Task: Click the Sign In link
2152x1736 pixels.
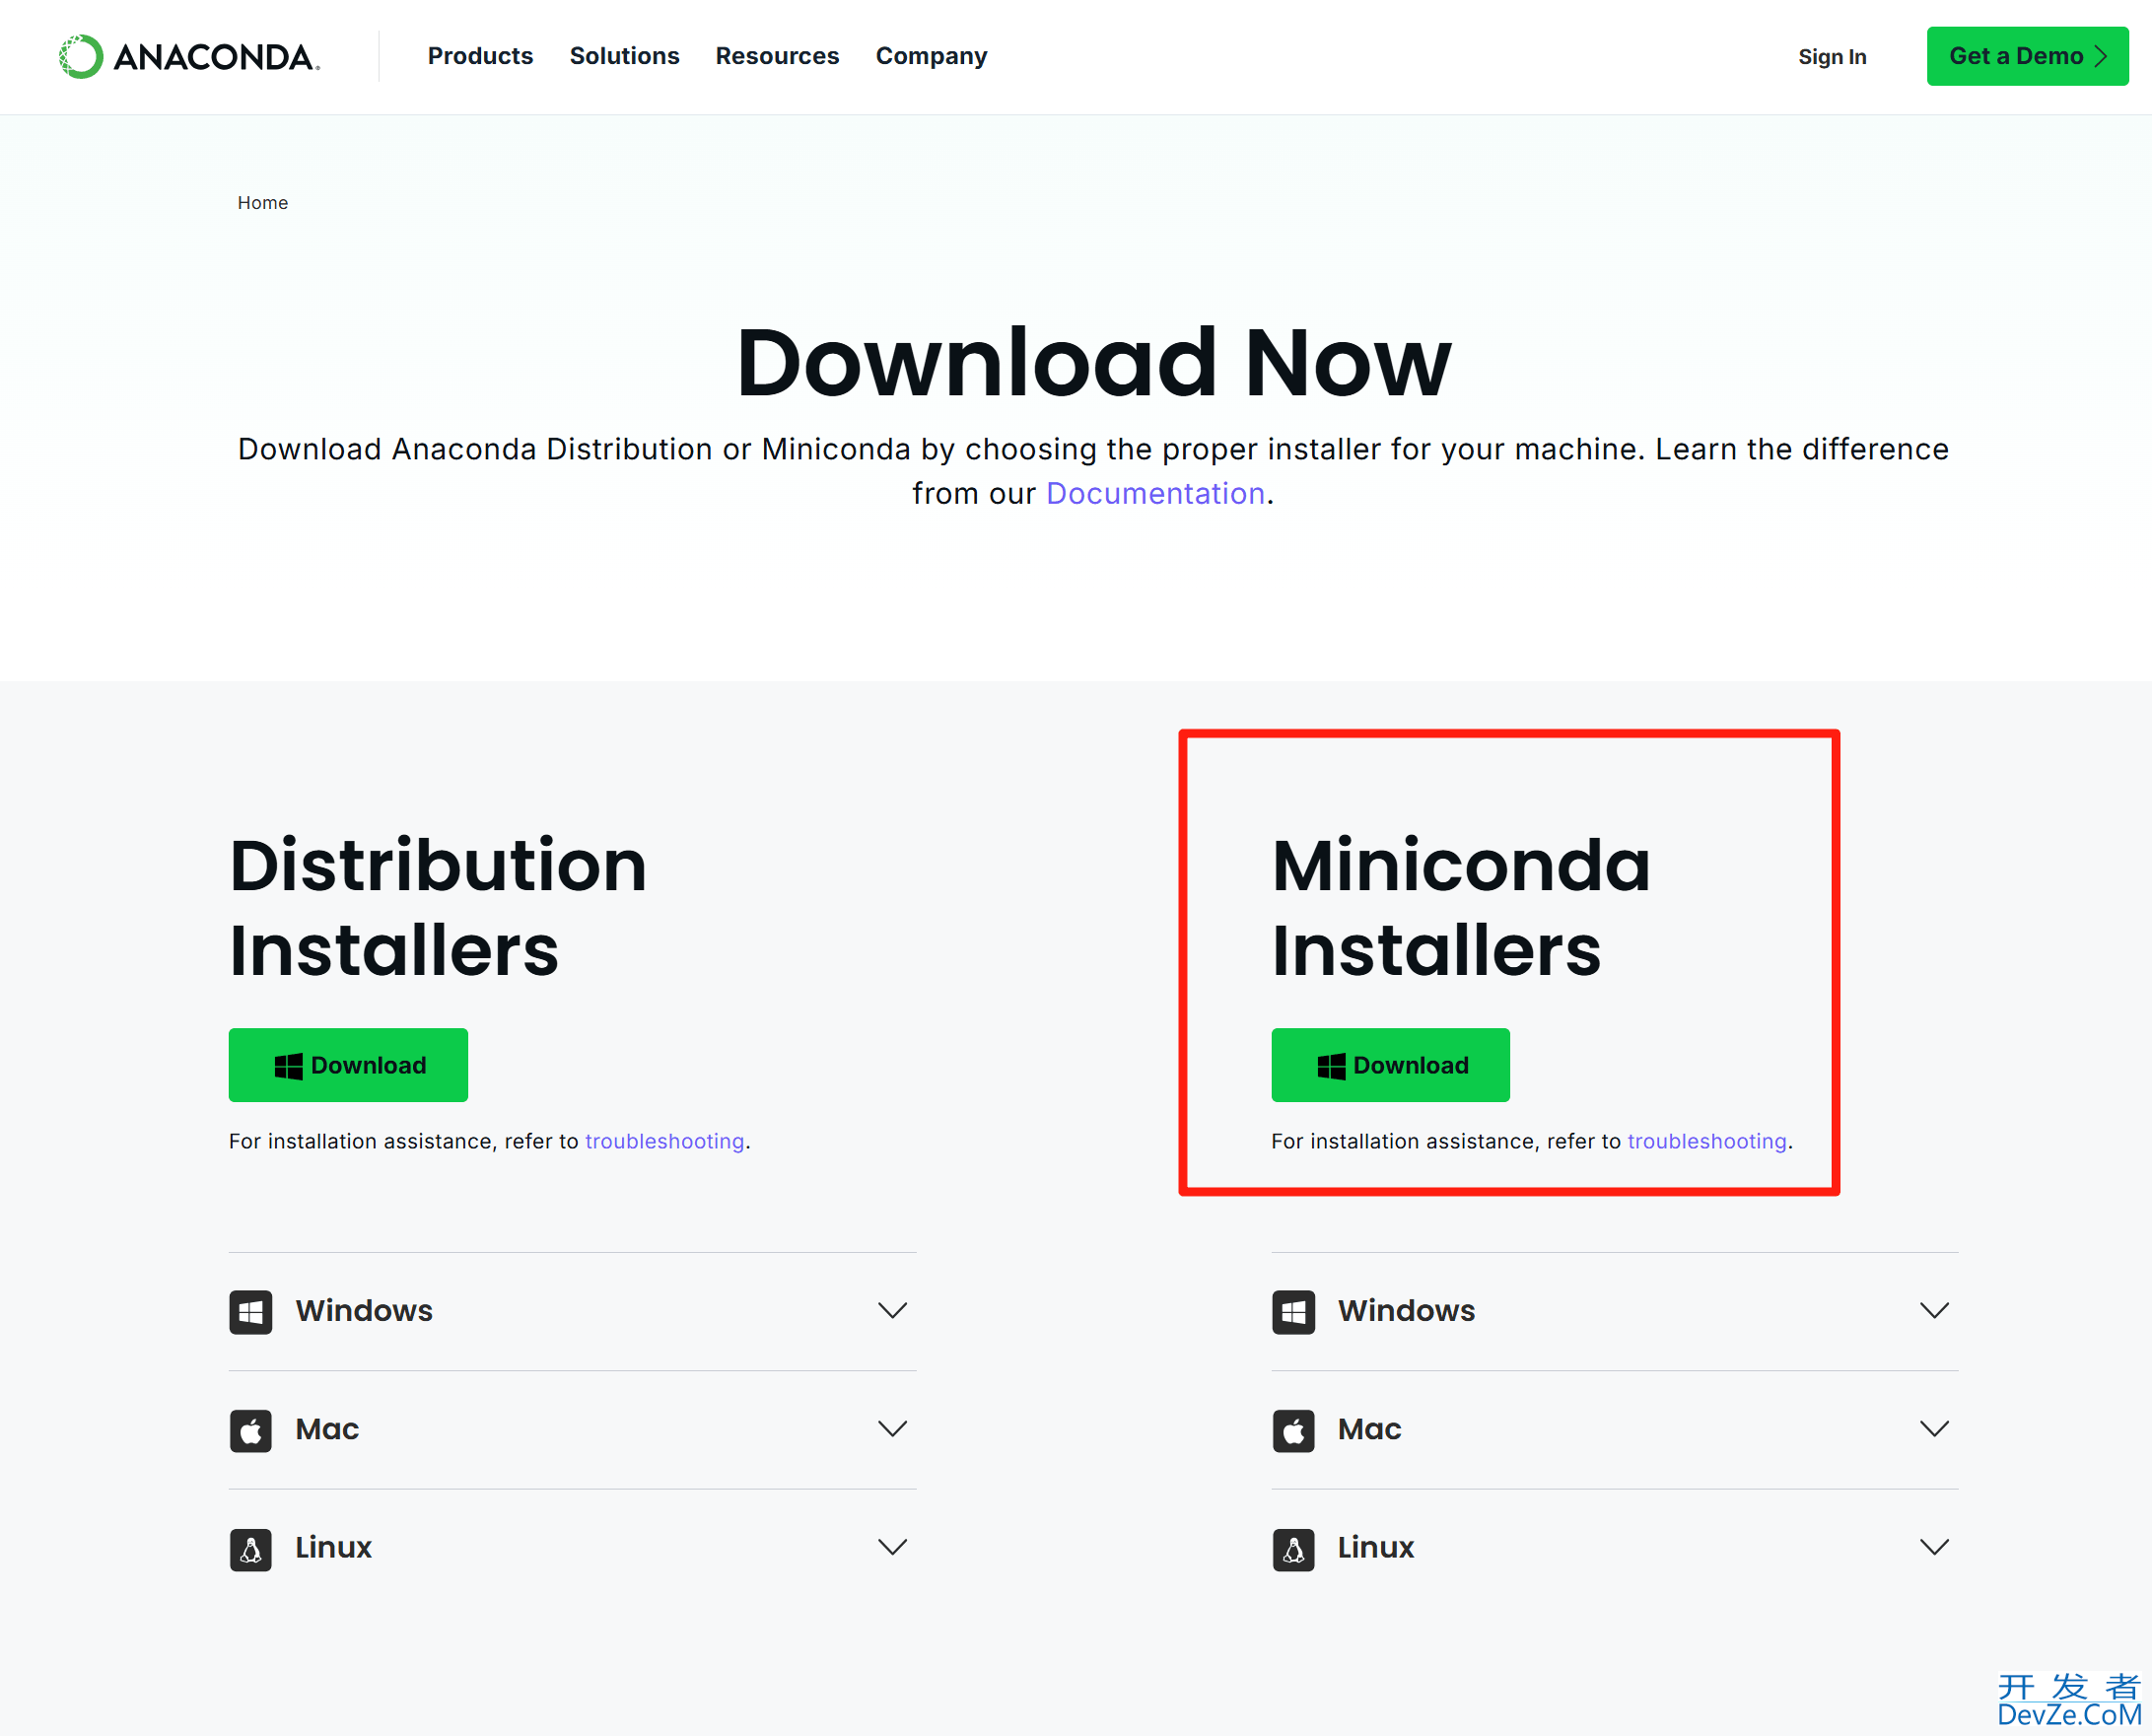Action: tap(1832, 57)
